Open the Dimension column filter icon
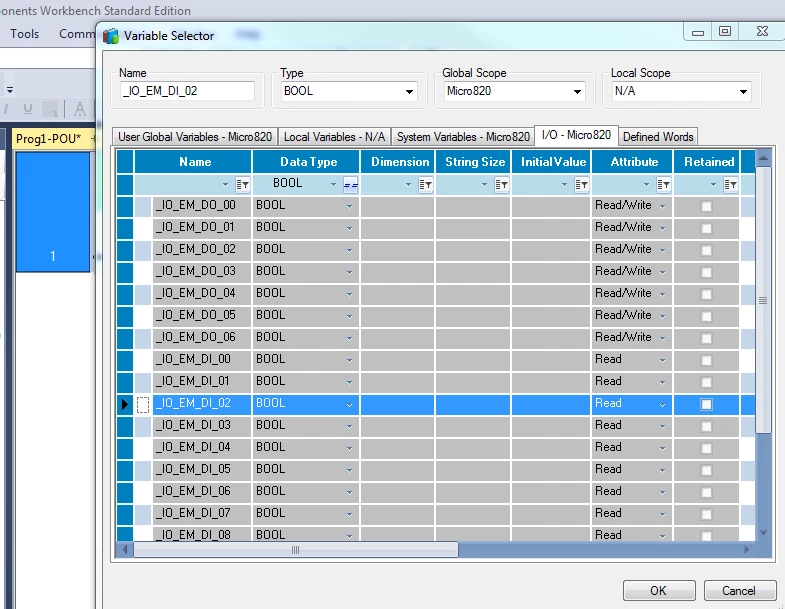The image size is (785, 609). (425, 185)
